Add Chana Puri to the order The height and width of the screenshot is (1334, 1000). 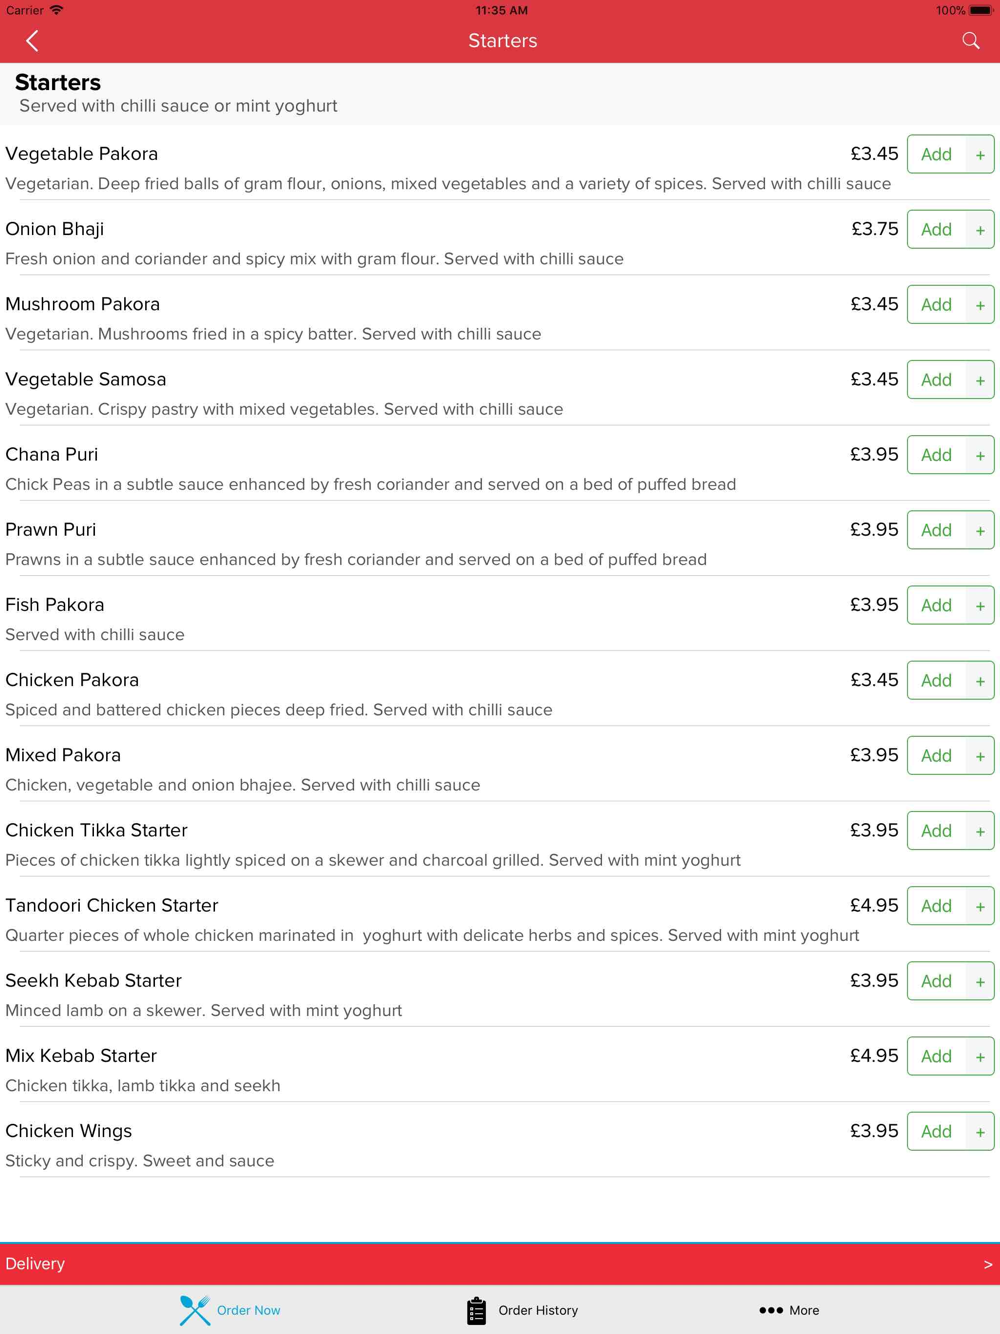tap(936, 455)
